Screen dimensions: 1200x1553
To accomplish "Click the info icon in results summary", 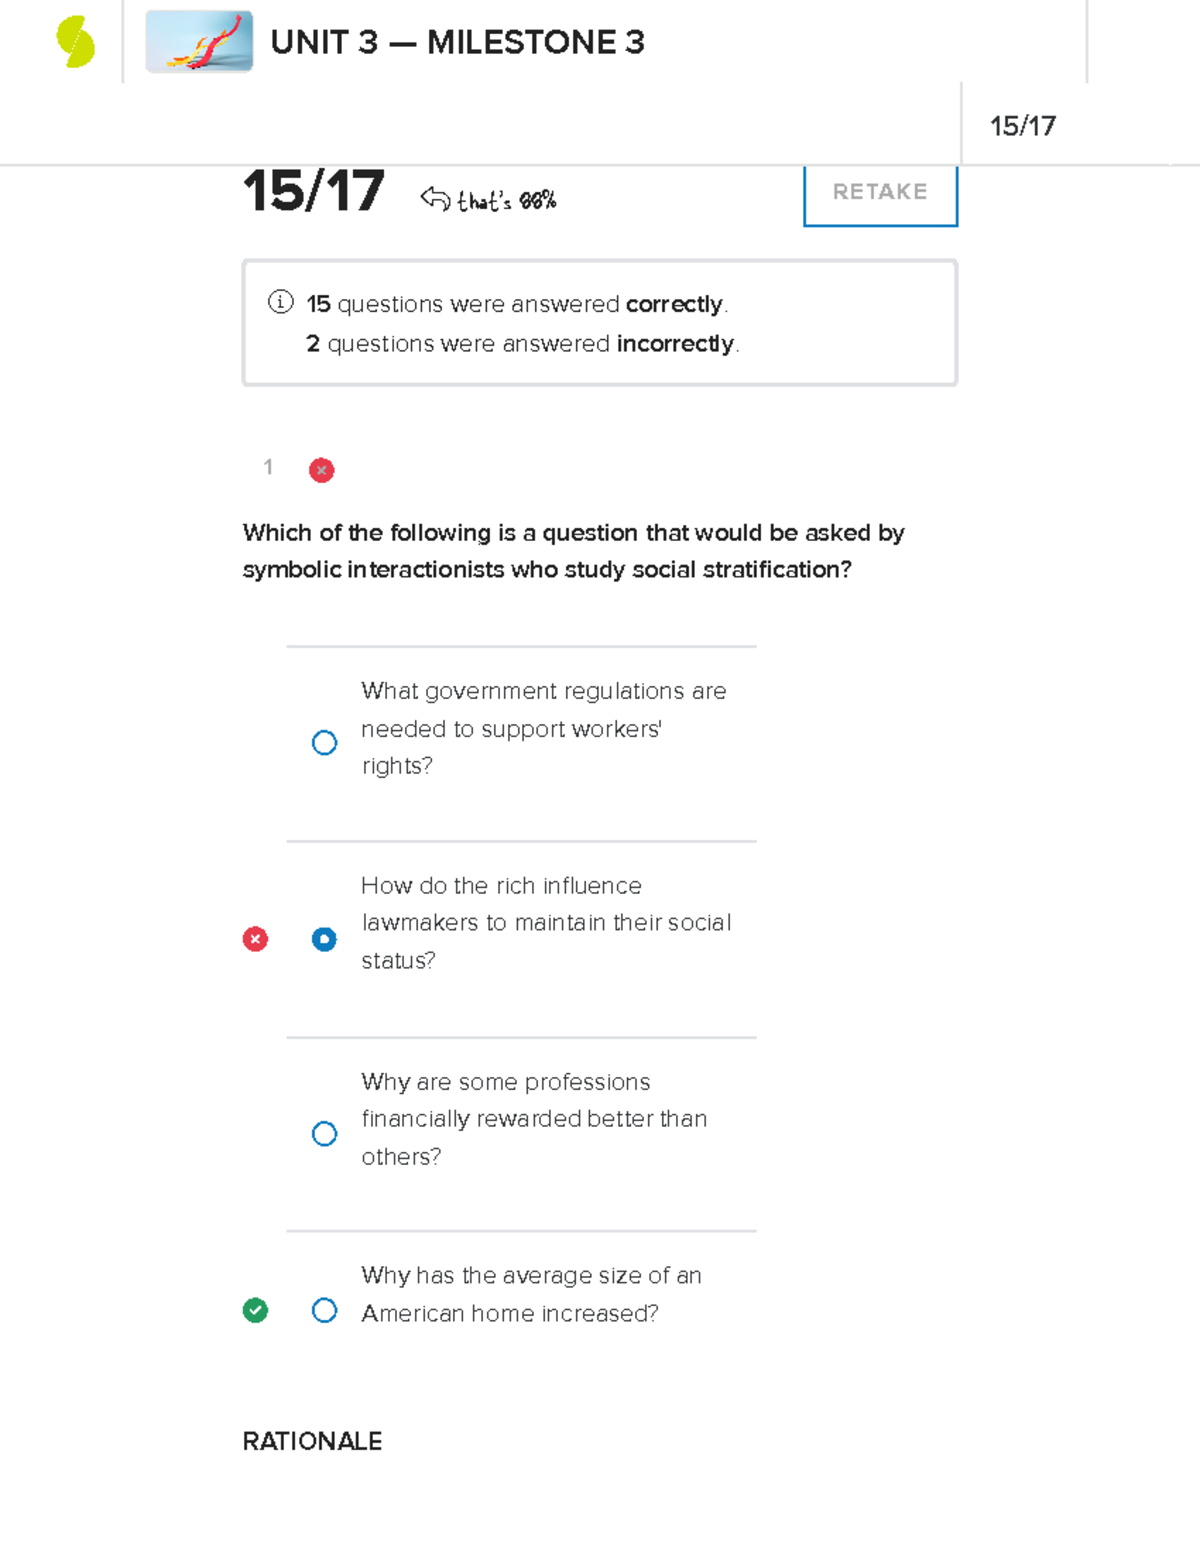I will [x=281, y=302].
